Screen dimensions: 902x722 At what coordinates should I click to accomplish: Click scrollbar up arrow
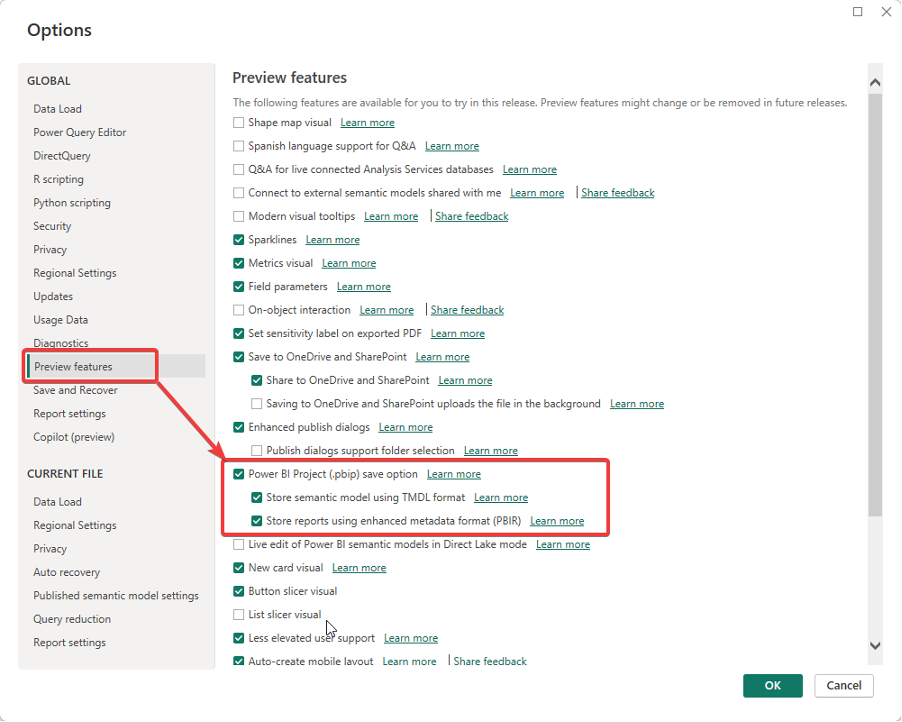coord(875,82)
